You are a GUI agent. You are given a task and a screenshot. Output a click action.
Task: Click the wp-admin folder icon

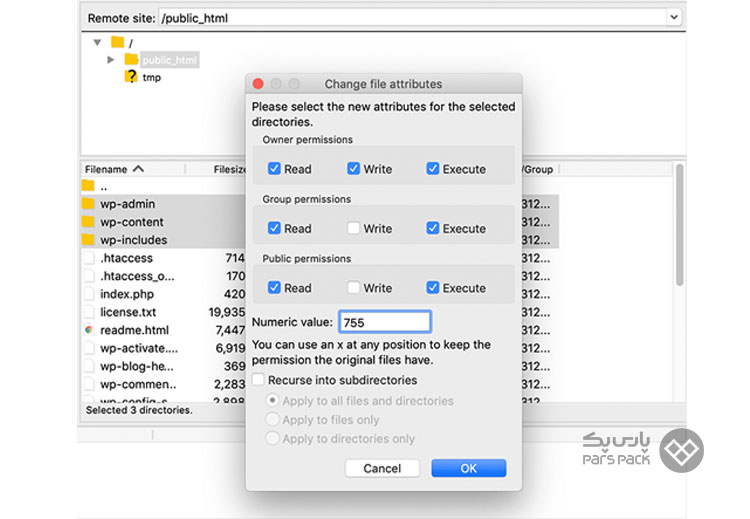(88, 204)
